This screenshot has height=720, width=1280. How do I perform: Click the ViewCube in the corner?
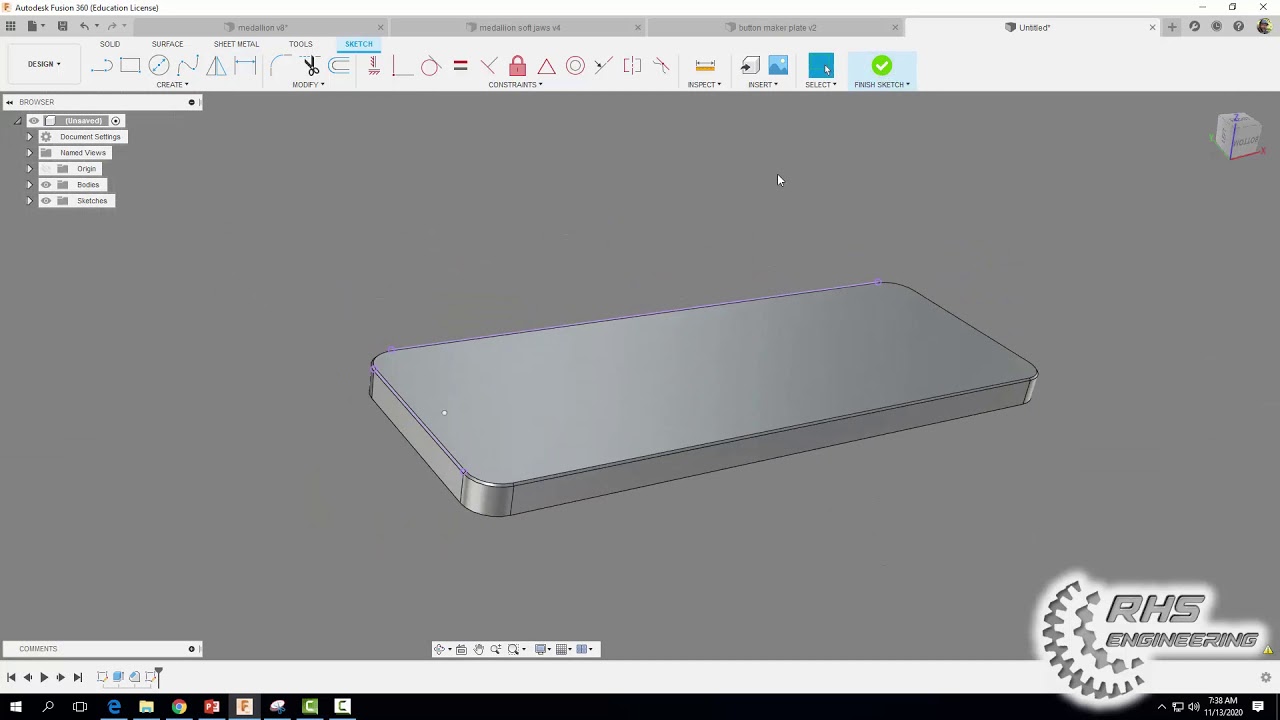click(x=1239, y=135)
